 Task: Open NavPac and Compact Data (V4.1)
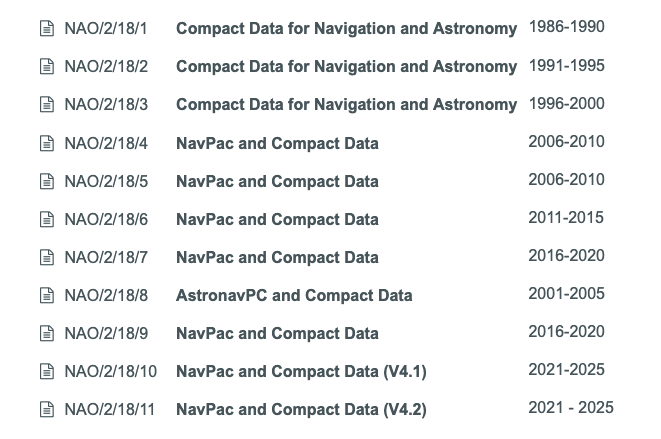coord(301,371)
